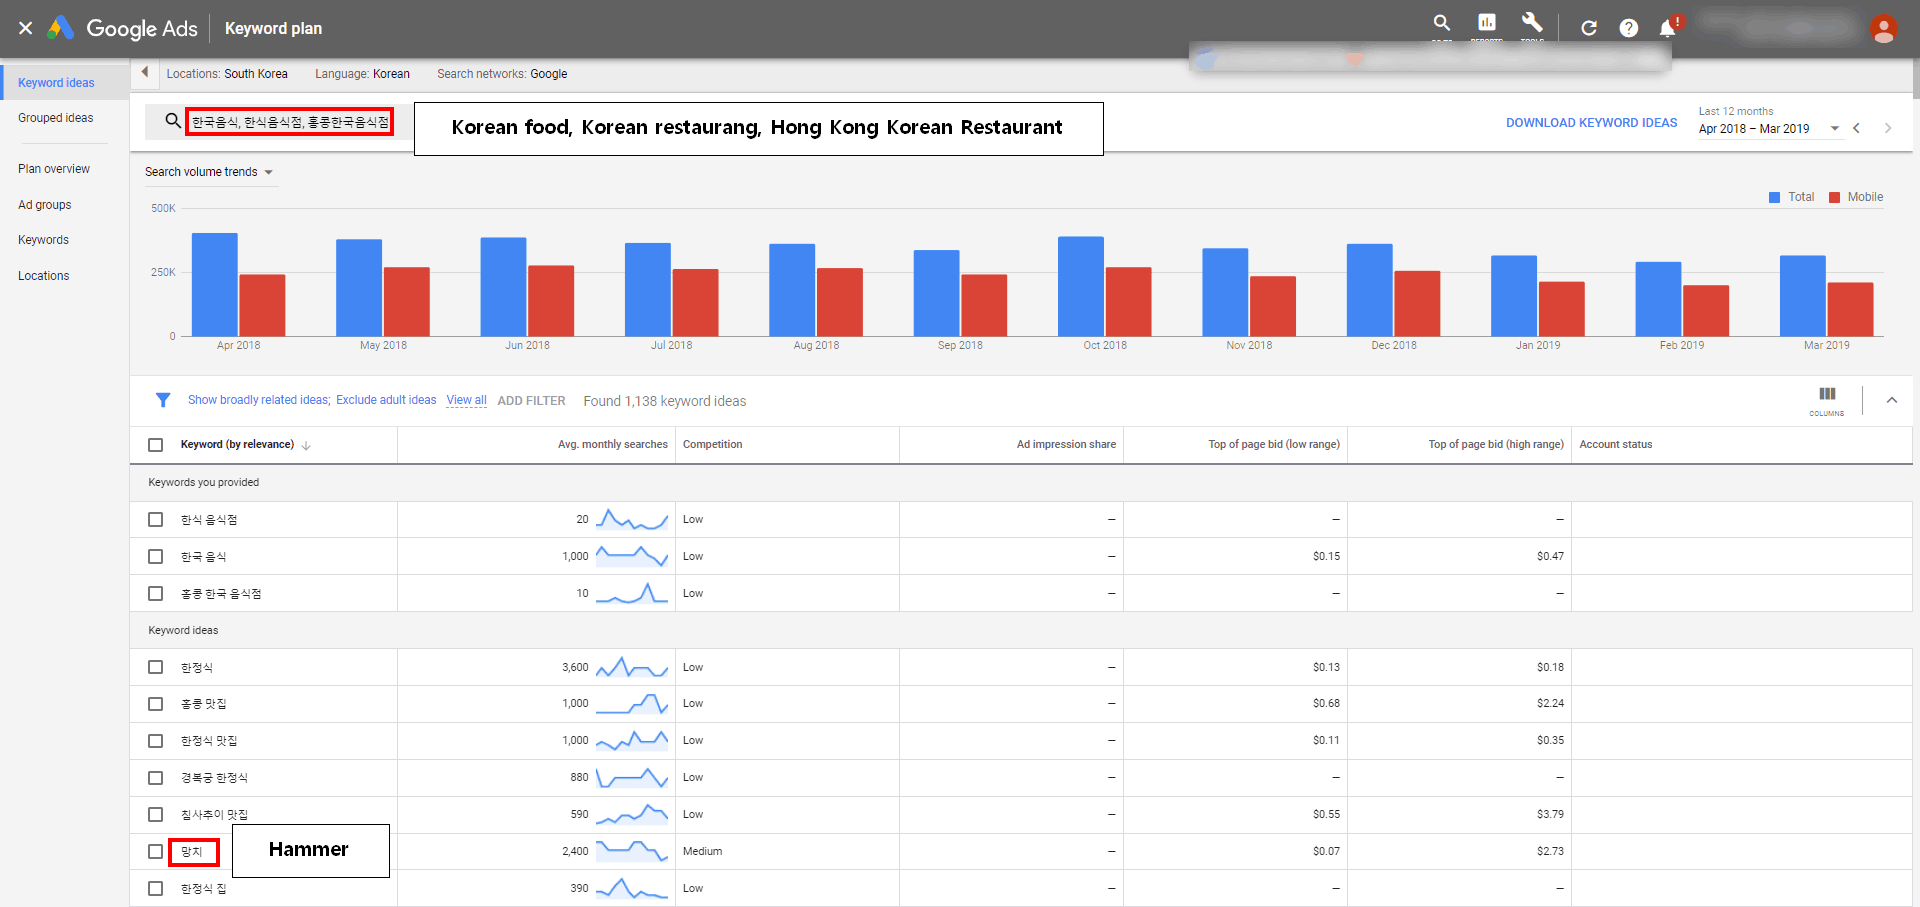
Task: Check the 망치 keyword row
Action: pyautogui.click(x=155, y=851)
